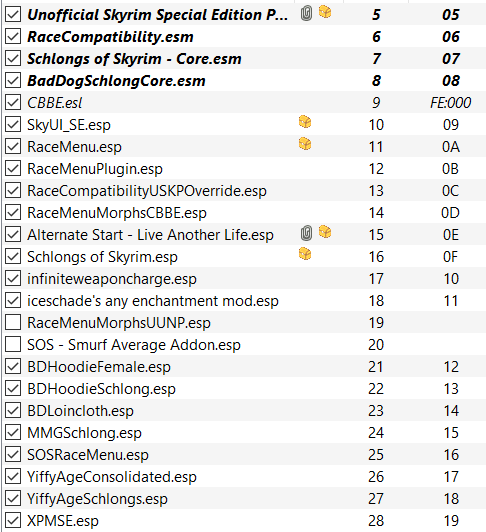Image resolution: width=486 pixels, height=532 pixels.
Task: Select RaceMenuMorphsCBBE.esp name
Action: [x=117, y=213]
